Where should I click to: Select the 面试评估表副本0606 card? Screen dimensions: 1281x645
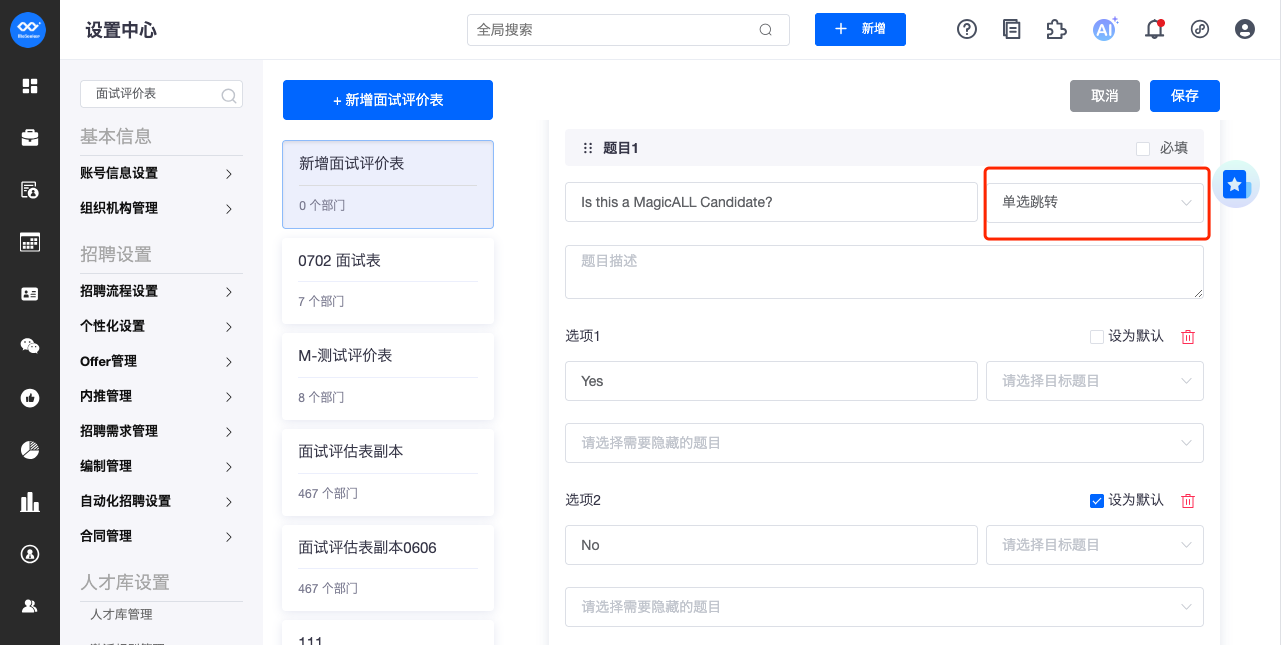[388, 568]
